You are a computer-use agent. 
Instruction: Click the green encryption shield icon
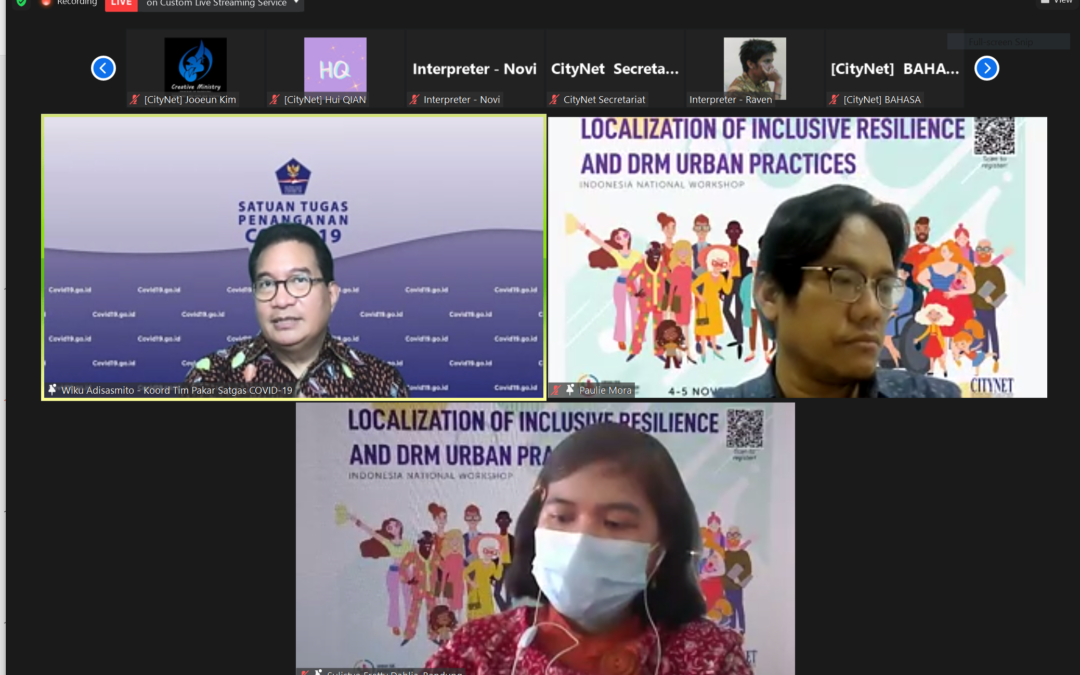[21, 3]
